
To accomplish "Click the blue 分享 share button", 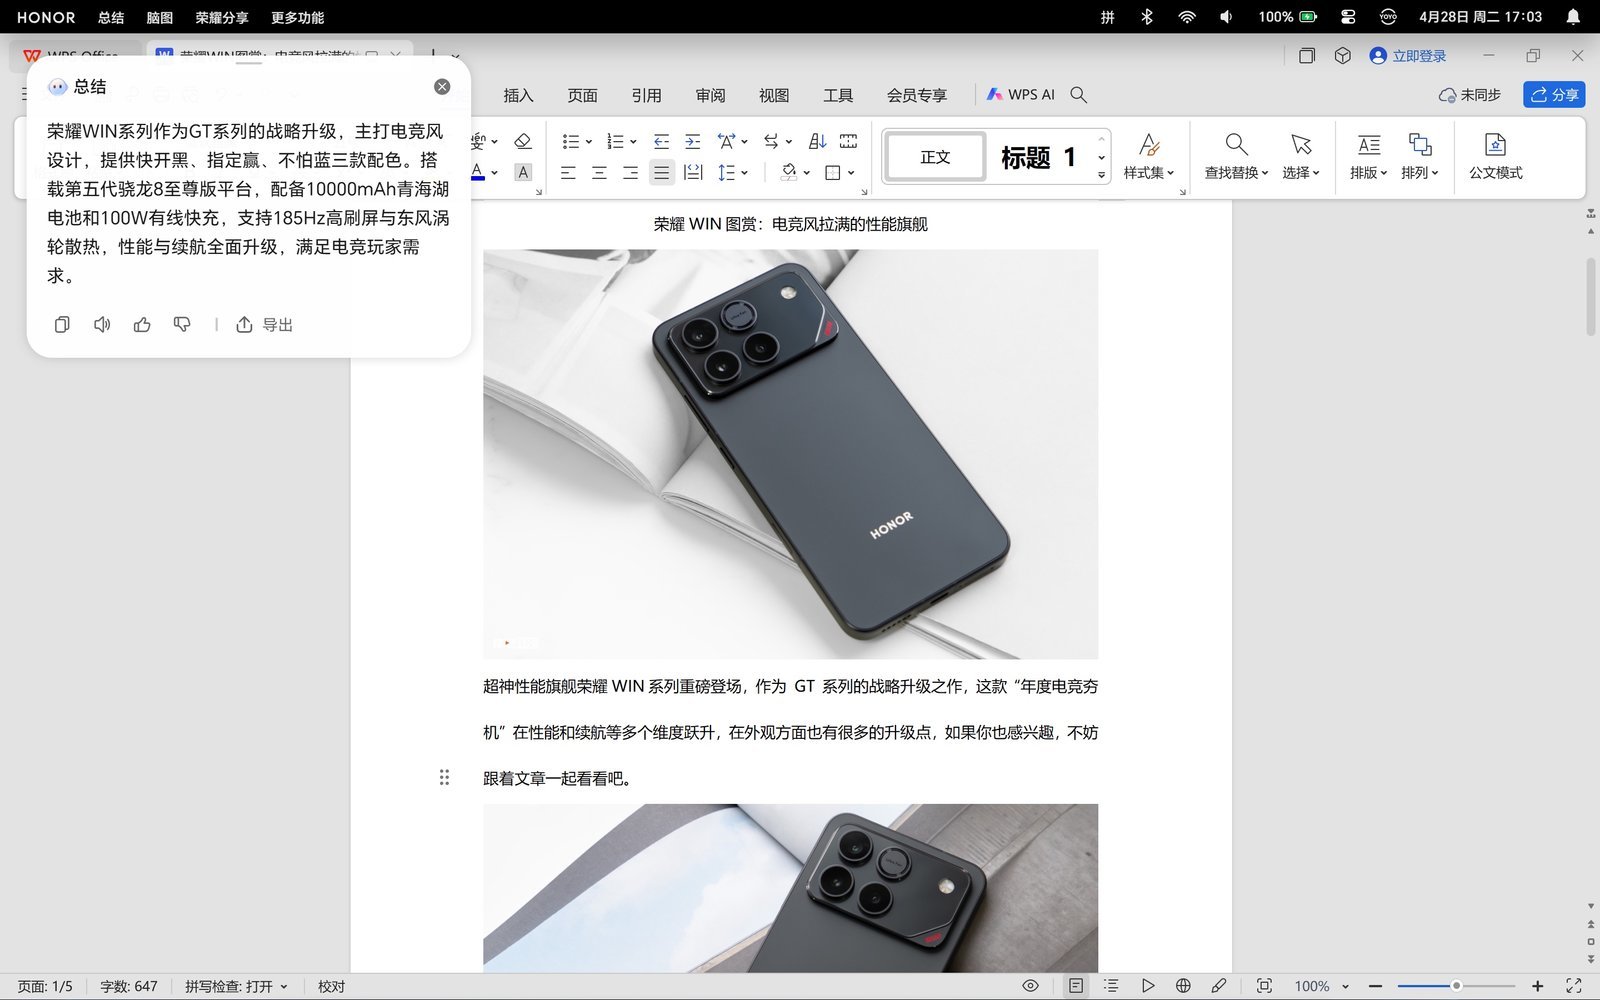I will [x=1553, y=95].
